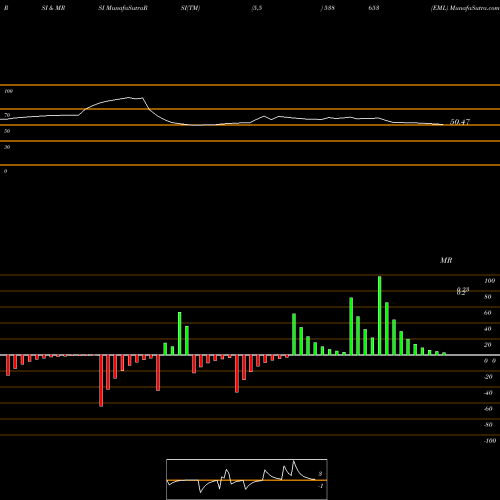Click the ")538" value in header
The width and height of the screenshot is (500, 500).
point(327,8)
